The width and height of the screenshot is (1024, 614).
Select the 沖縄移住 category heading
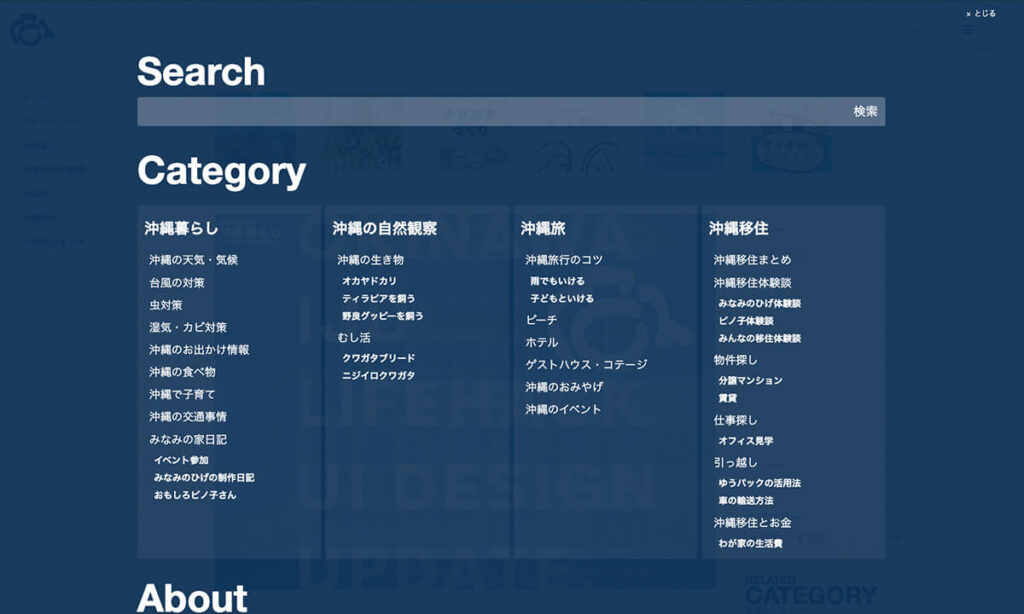pyautogui.click(x=738, y=229)
